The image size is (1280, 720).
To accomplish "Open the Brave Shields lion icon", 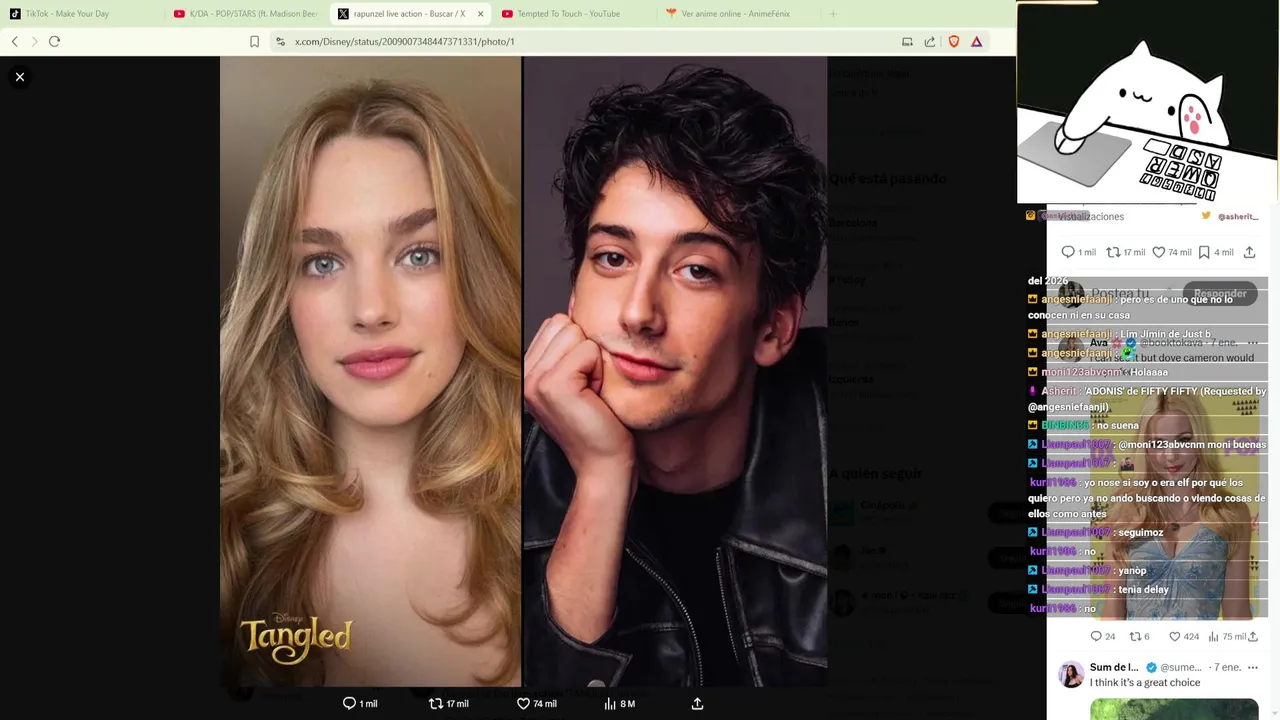I will point(953,41).
